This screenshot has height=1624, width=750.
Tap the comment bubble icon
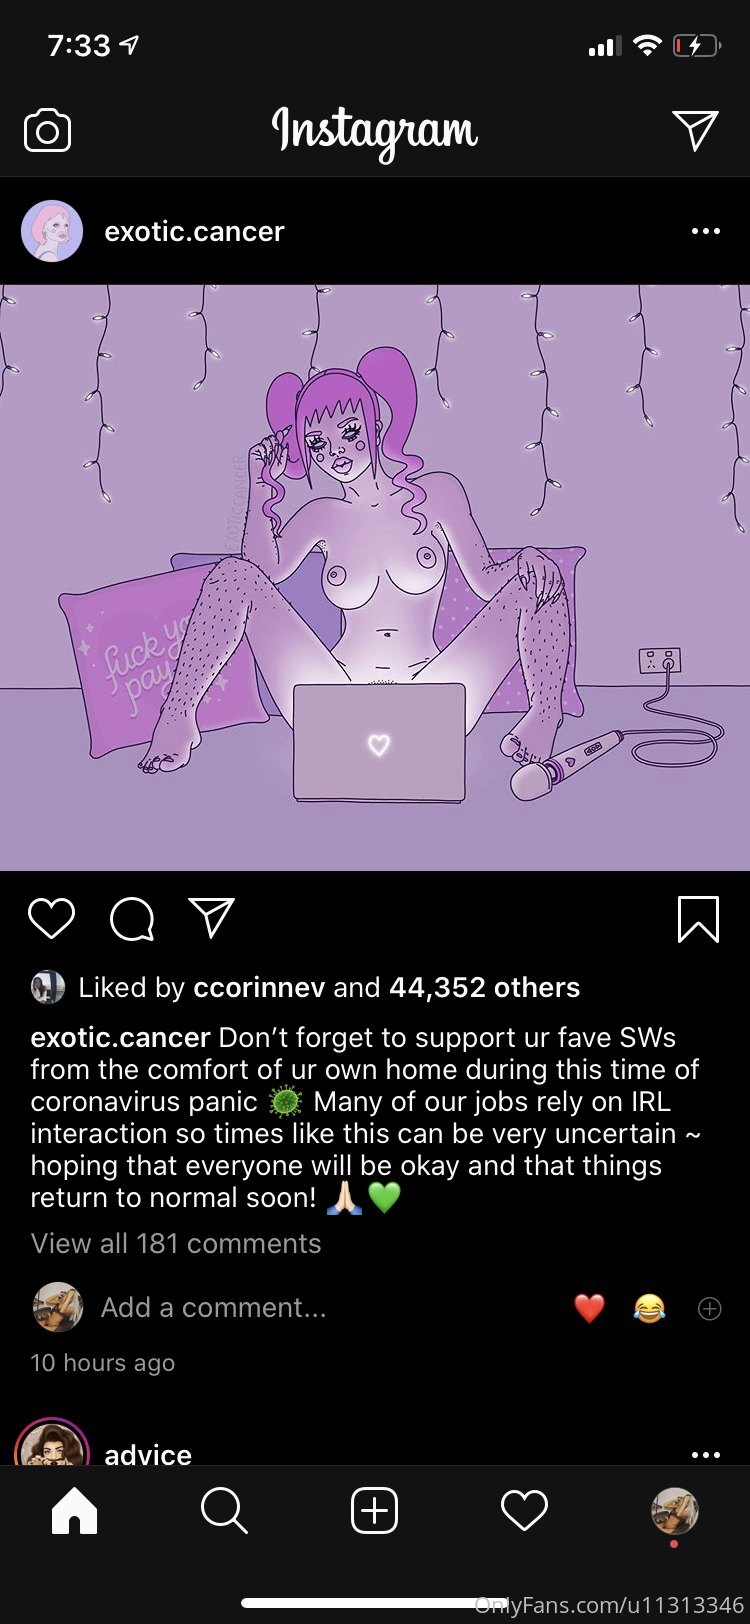click(132, 919)
